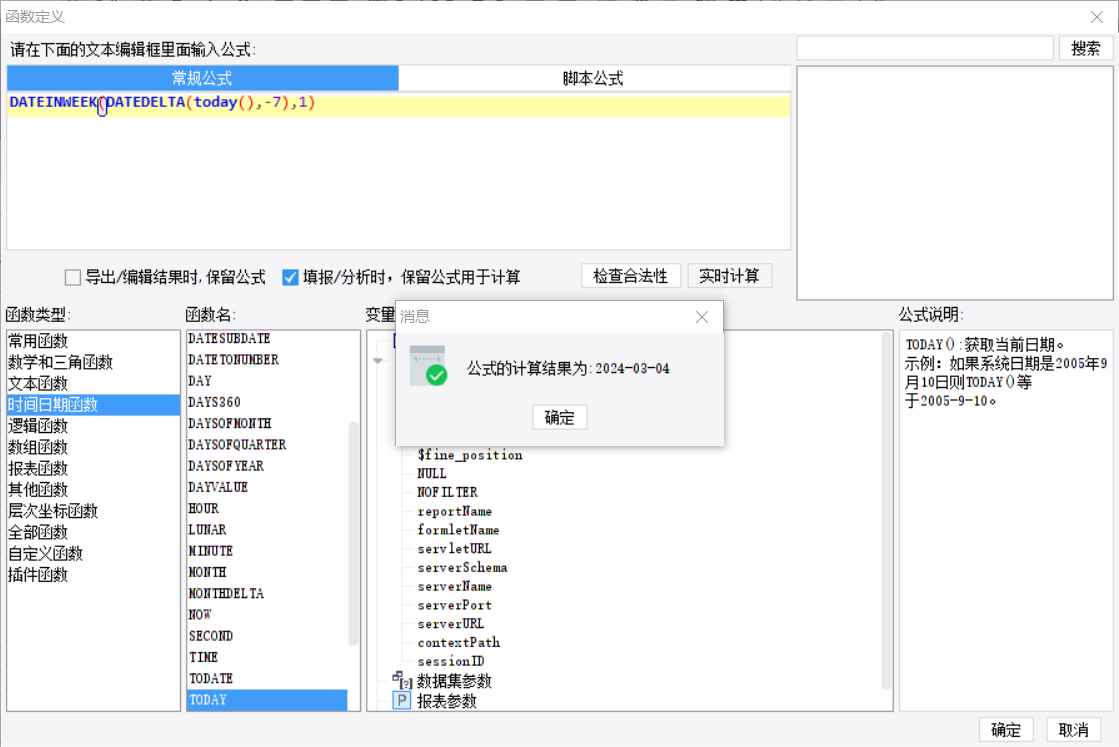The height and width of the screenshot is (747, 1119).
Task: Confirm the 消息 dialog with 确定
Action: pos(560,417)
